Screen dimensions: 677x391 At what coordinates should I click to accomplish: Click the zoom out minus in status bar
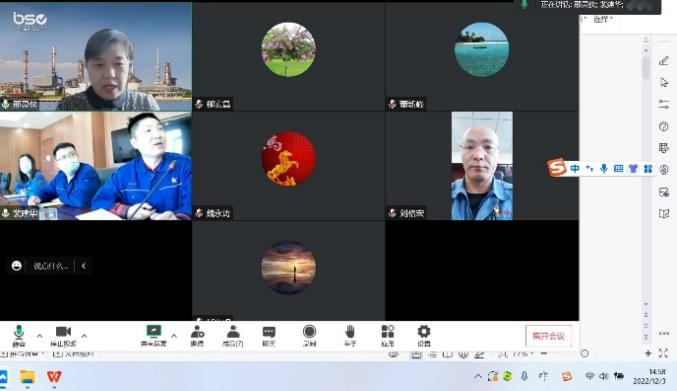(544, 353)
